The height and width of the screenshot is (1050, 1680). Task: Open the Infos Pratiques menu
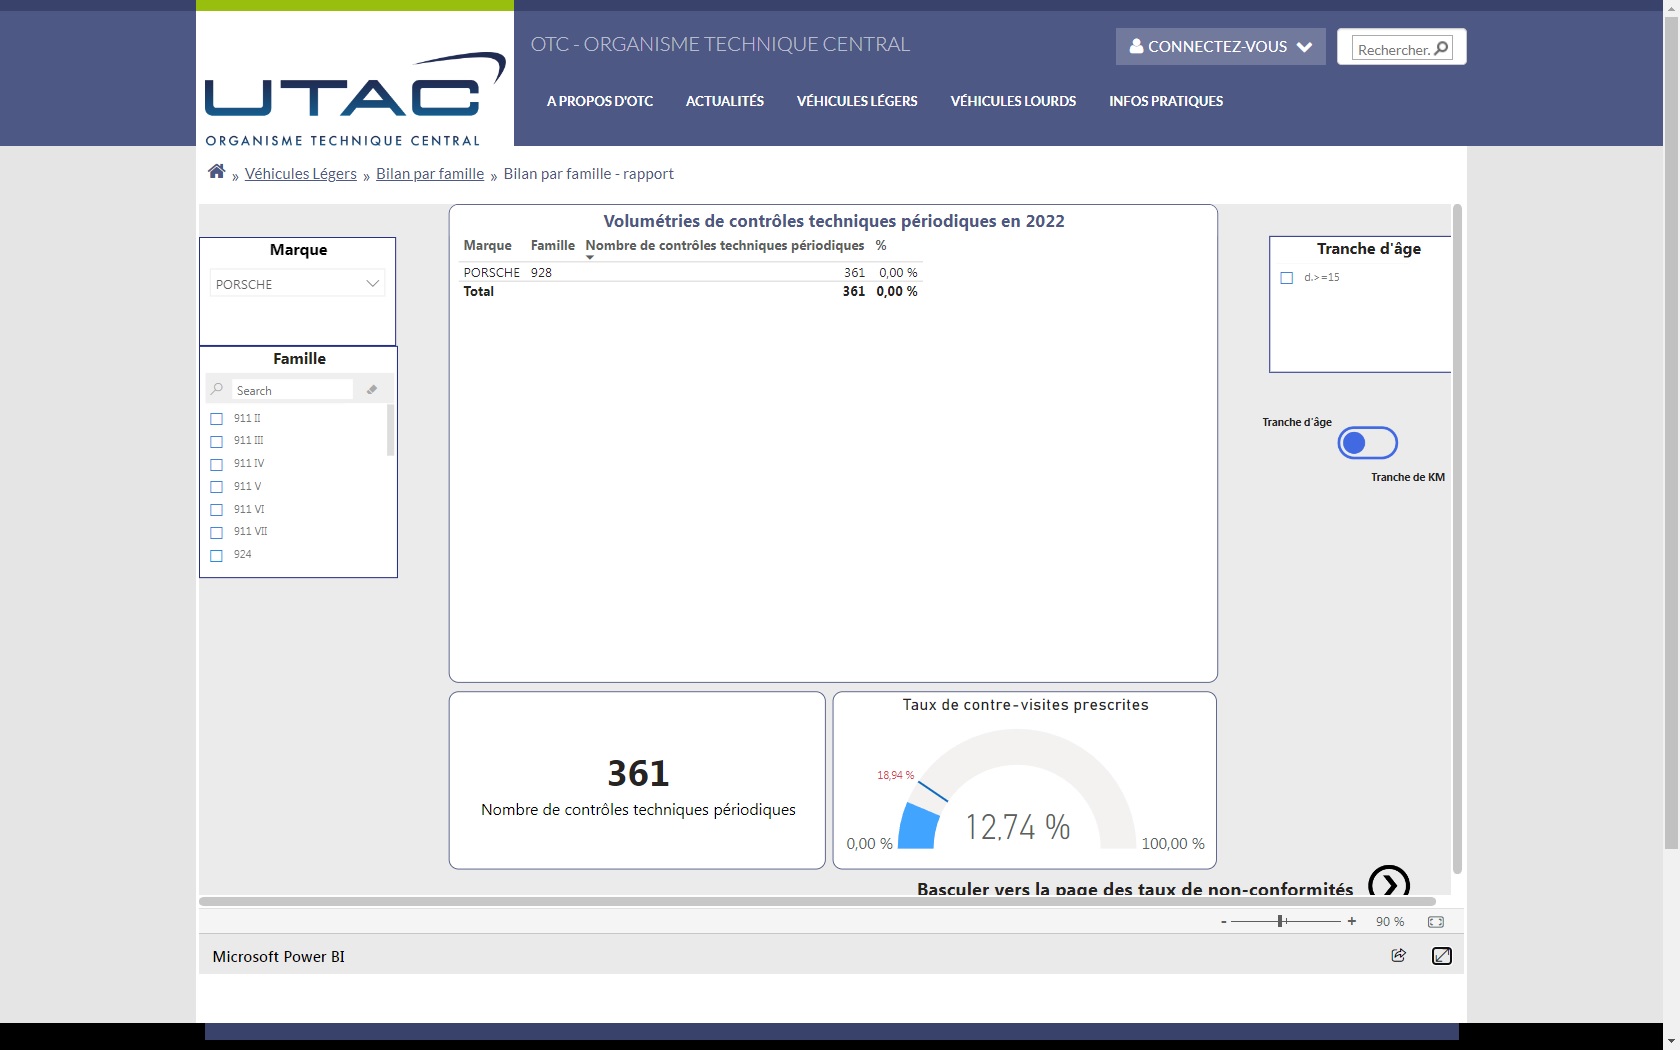[x=1166, y=101]
